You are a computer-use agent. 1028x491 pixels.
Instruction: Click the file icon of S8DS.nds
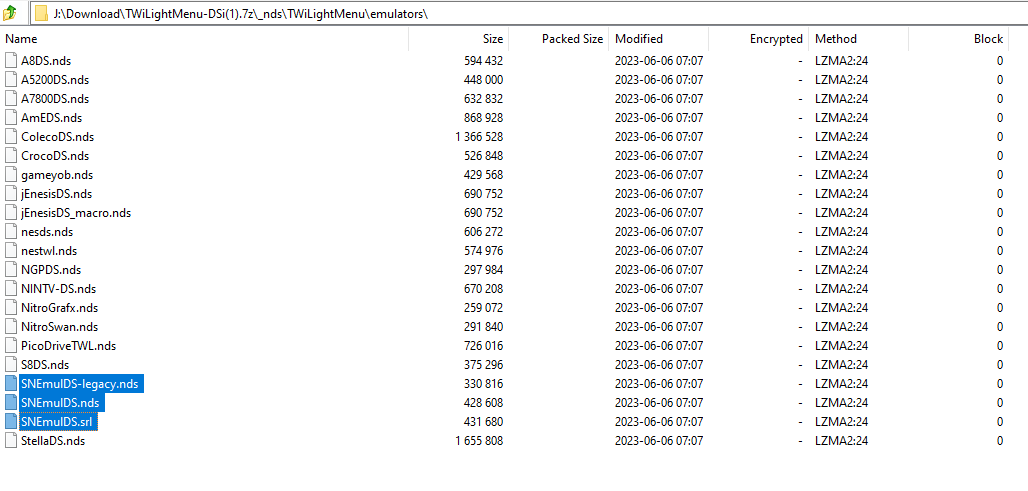click(x=10, y=365)
